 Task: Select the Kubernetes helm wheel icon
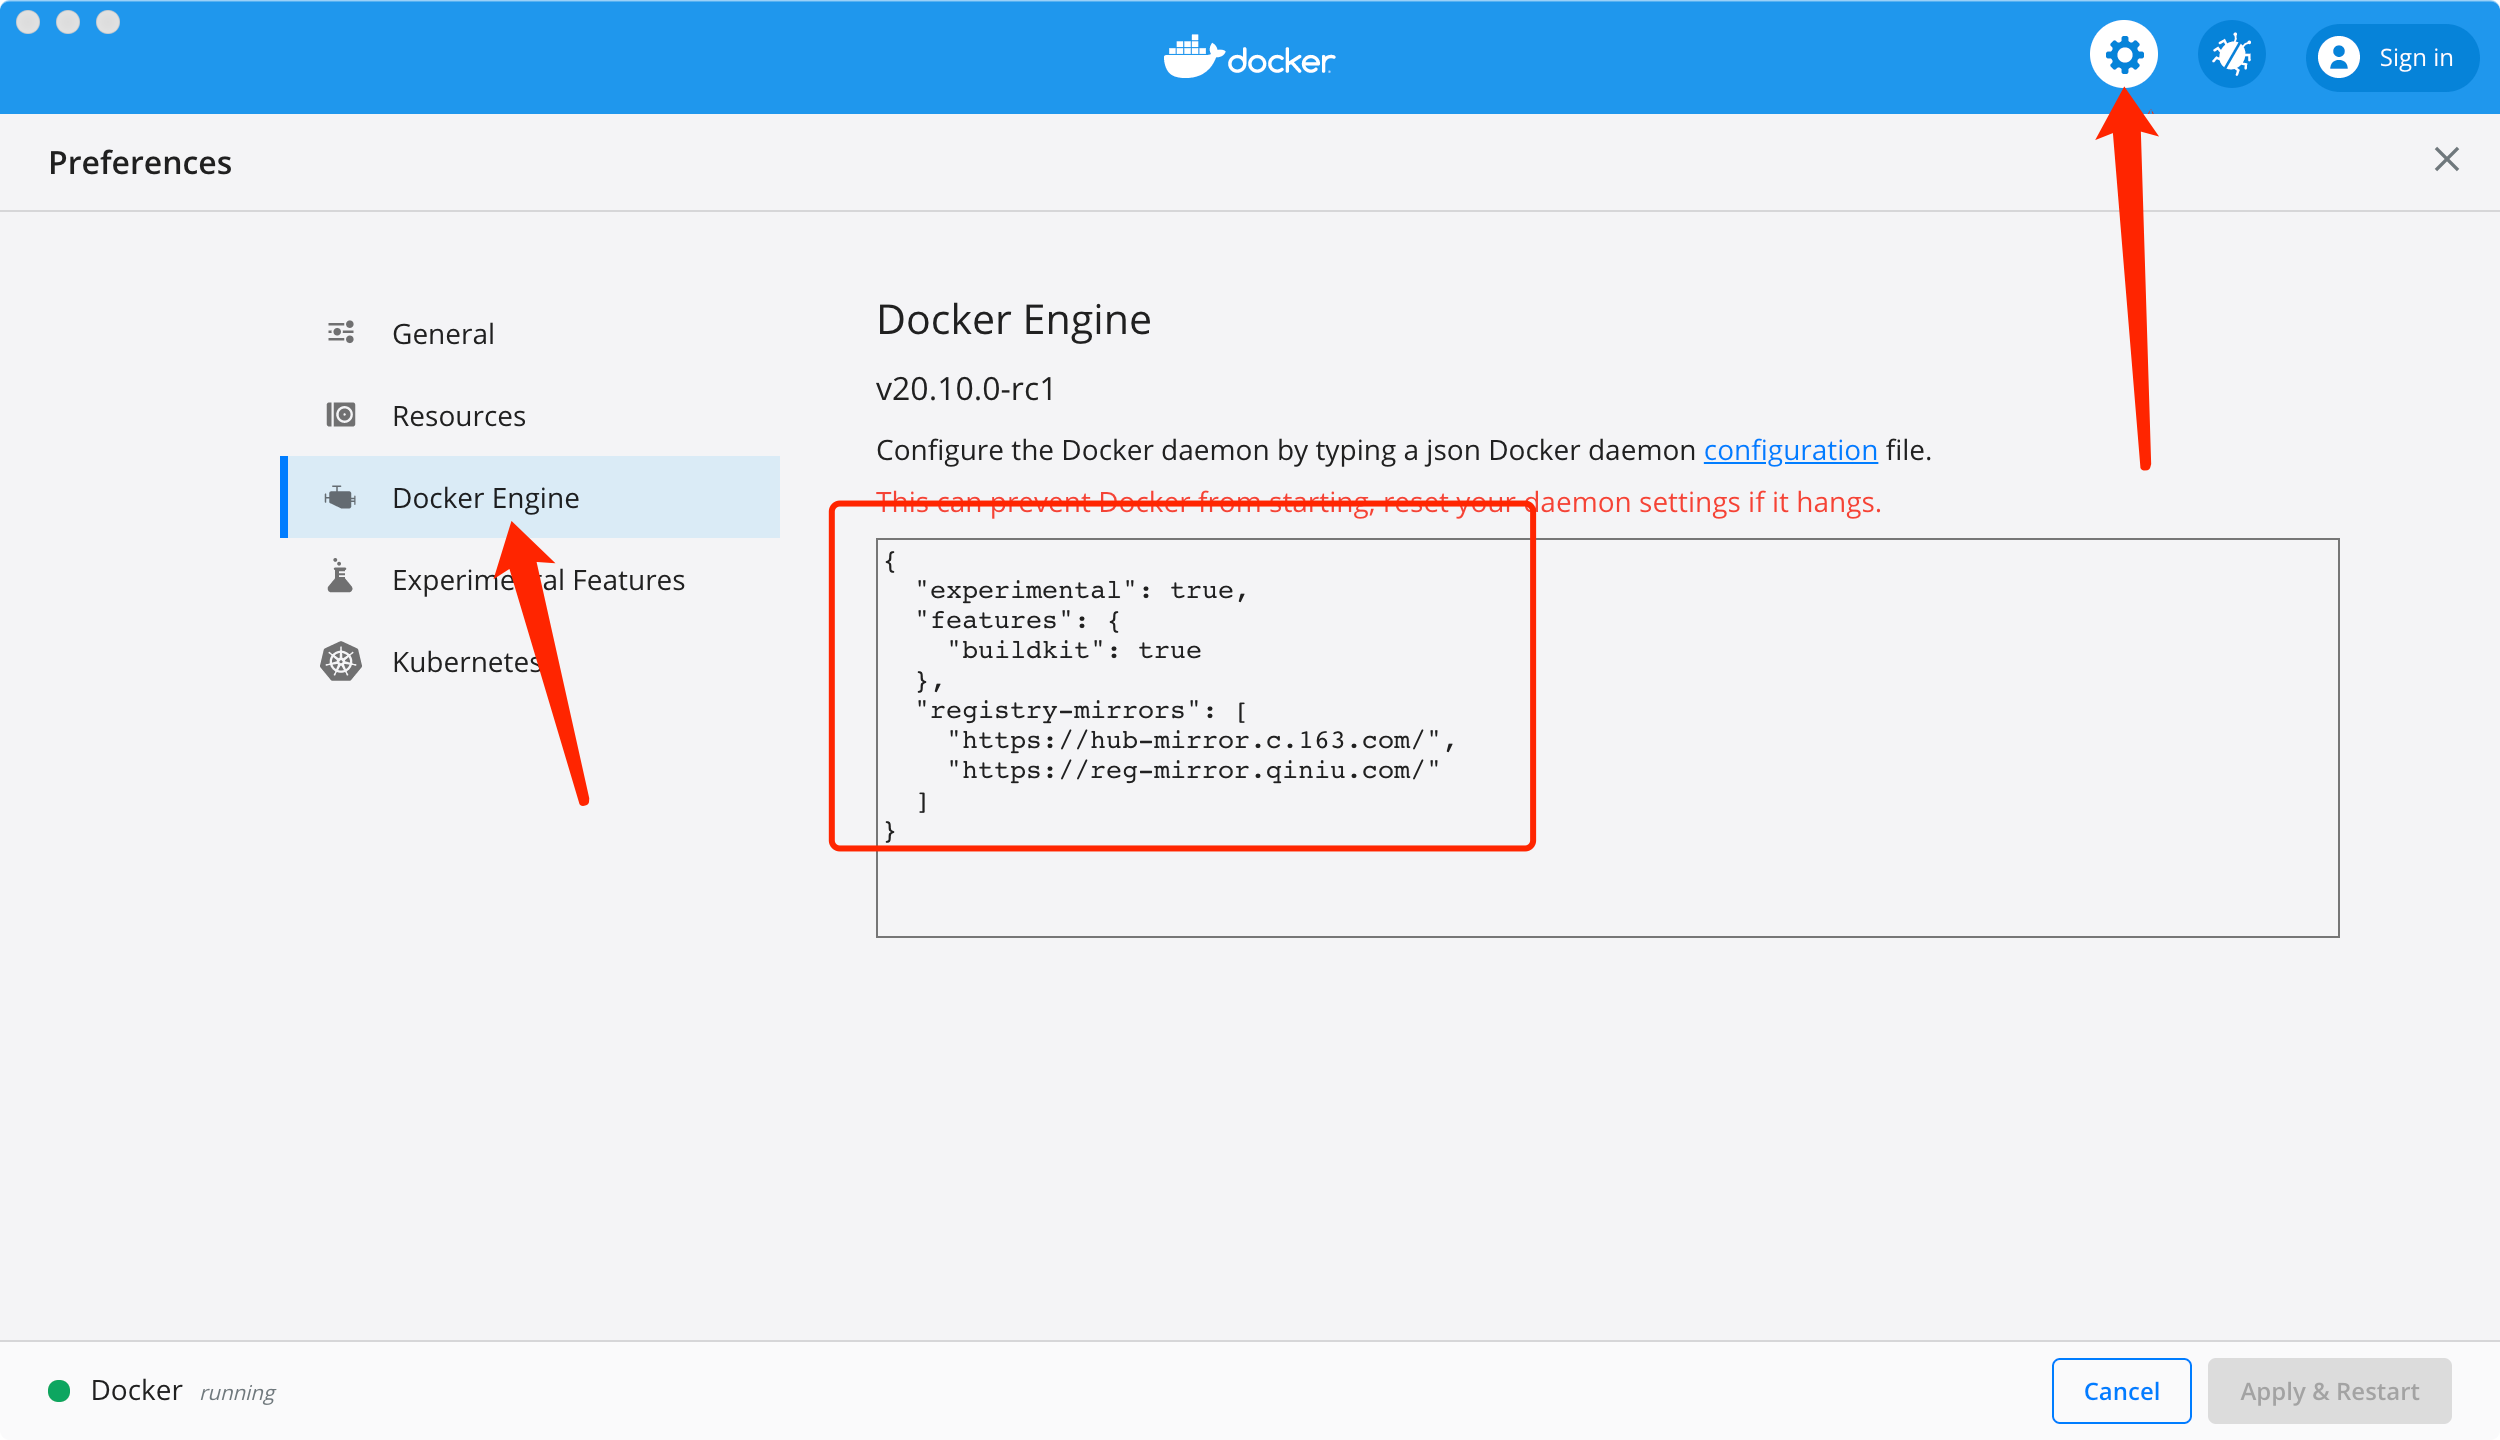tap(341, 660)
